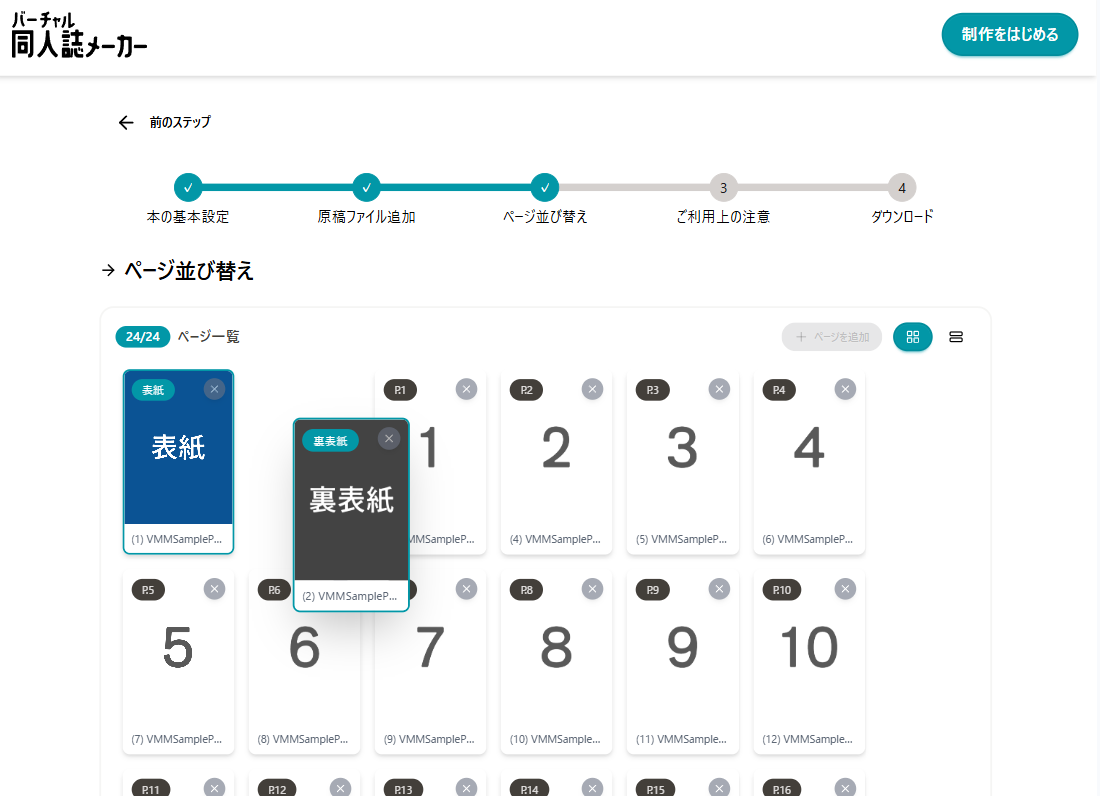Delete page P.4 using its X icon

click(845, 389)
